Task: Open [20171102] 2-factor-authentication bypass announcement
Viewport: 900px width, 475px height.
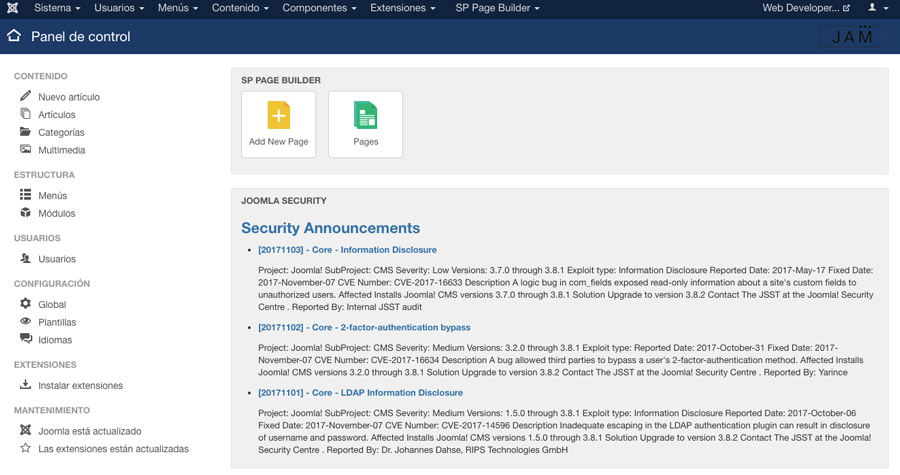Action: [364, 327]
